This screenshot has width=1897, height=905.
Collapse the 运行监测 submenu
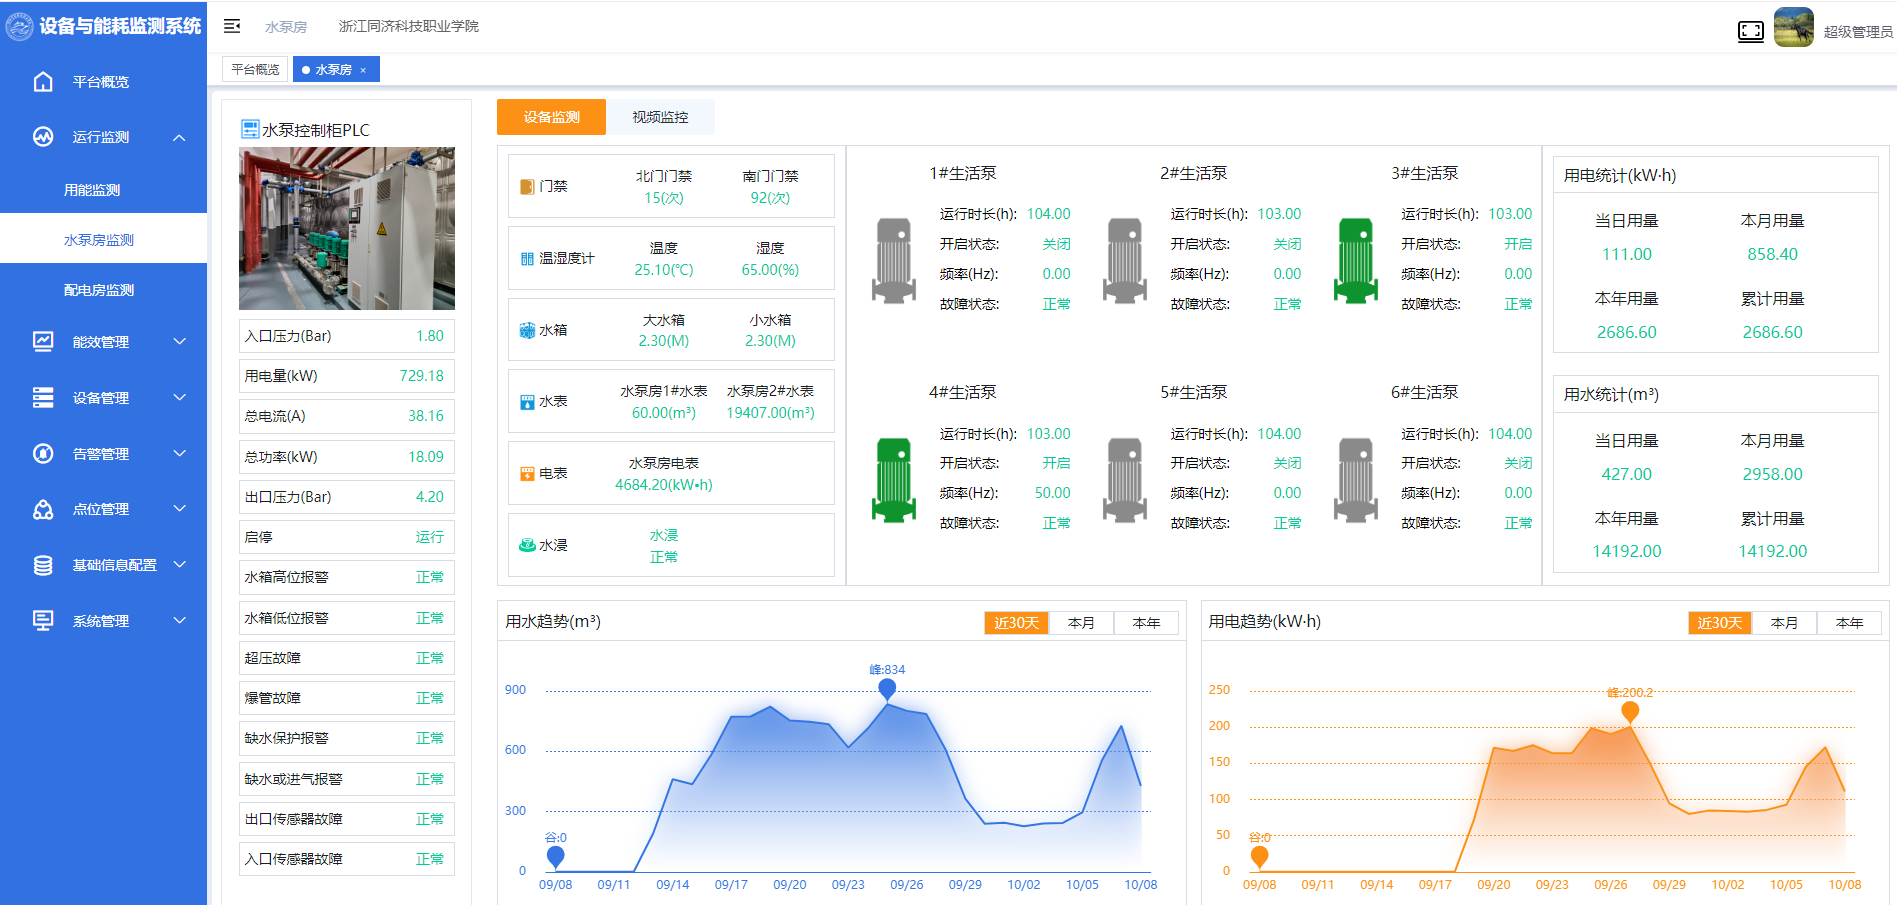(x=180, y=137)
